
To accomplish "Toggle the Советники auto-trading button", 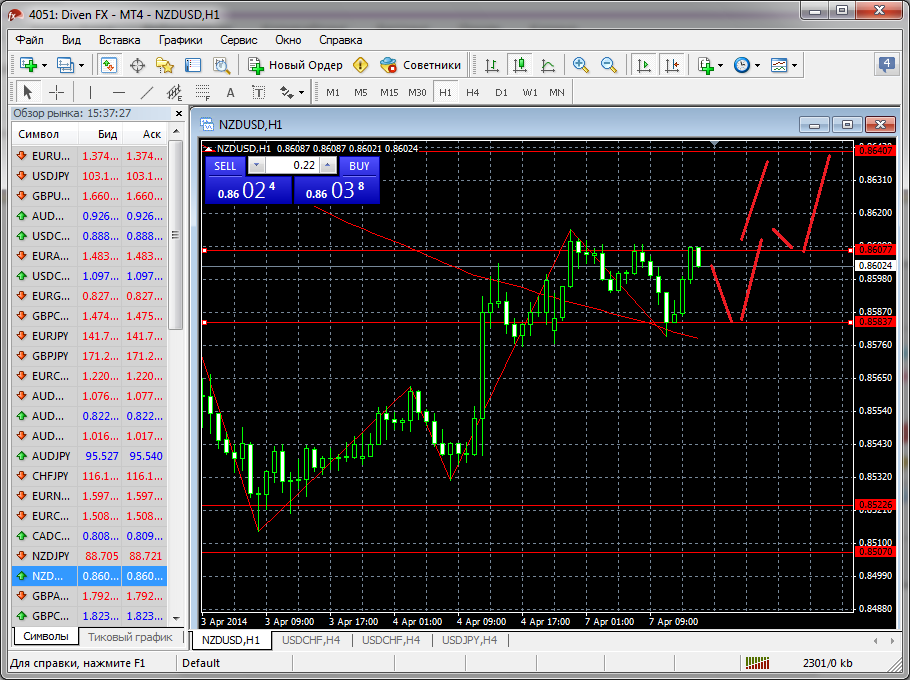I will [x=421, y=65].
